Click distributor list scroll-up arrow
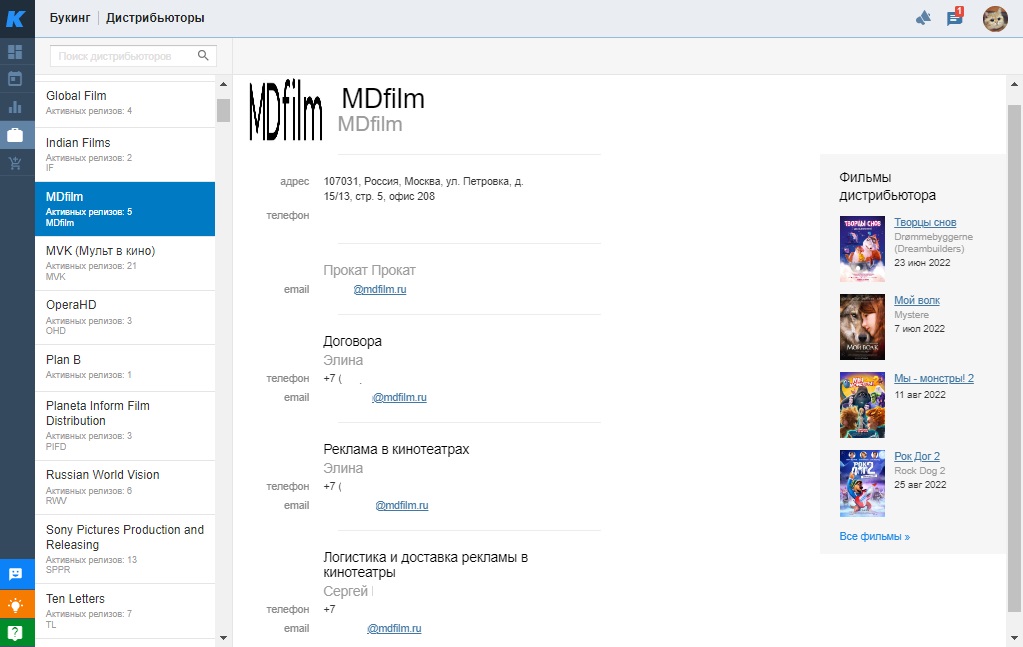The height and width of the screenshot is (647, 1023). click(x=223, y=85)
